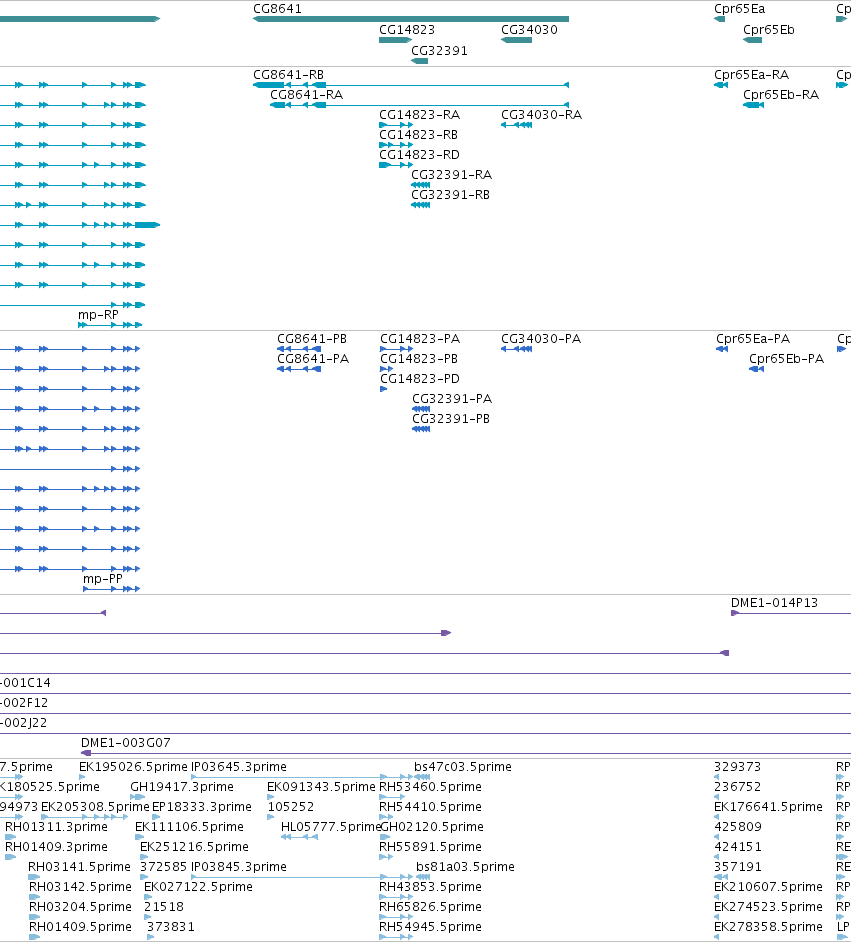This screenshot has height=942, width=851.
Task: Click EST GH19417.3prime
Action: 138,797
